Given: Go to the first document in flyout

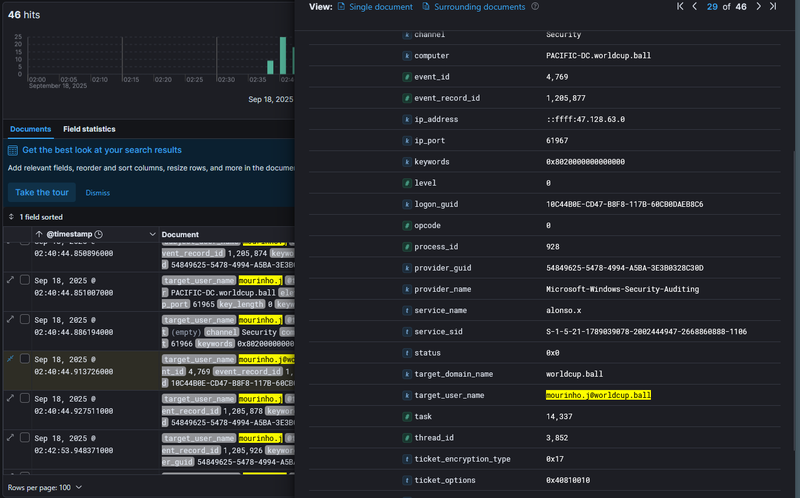Looking at the screenshot, I should point(681,6).
